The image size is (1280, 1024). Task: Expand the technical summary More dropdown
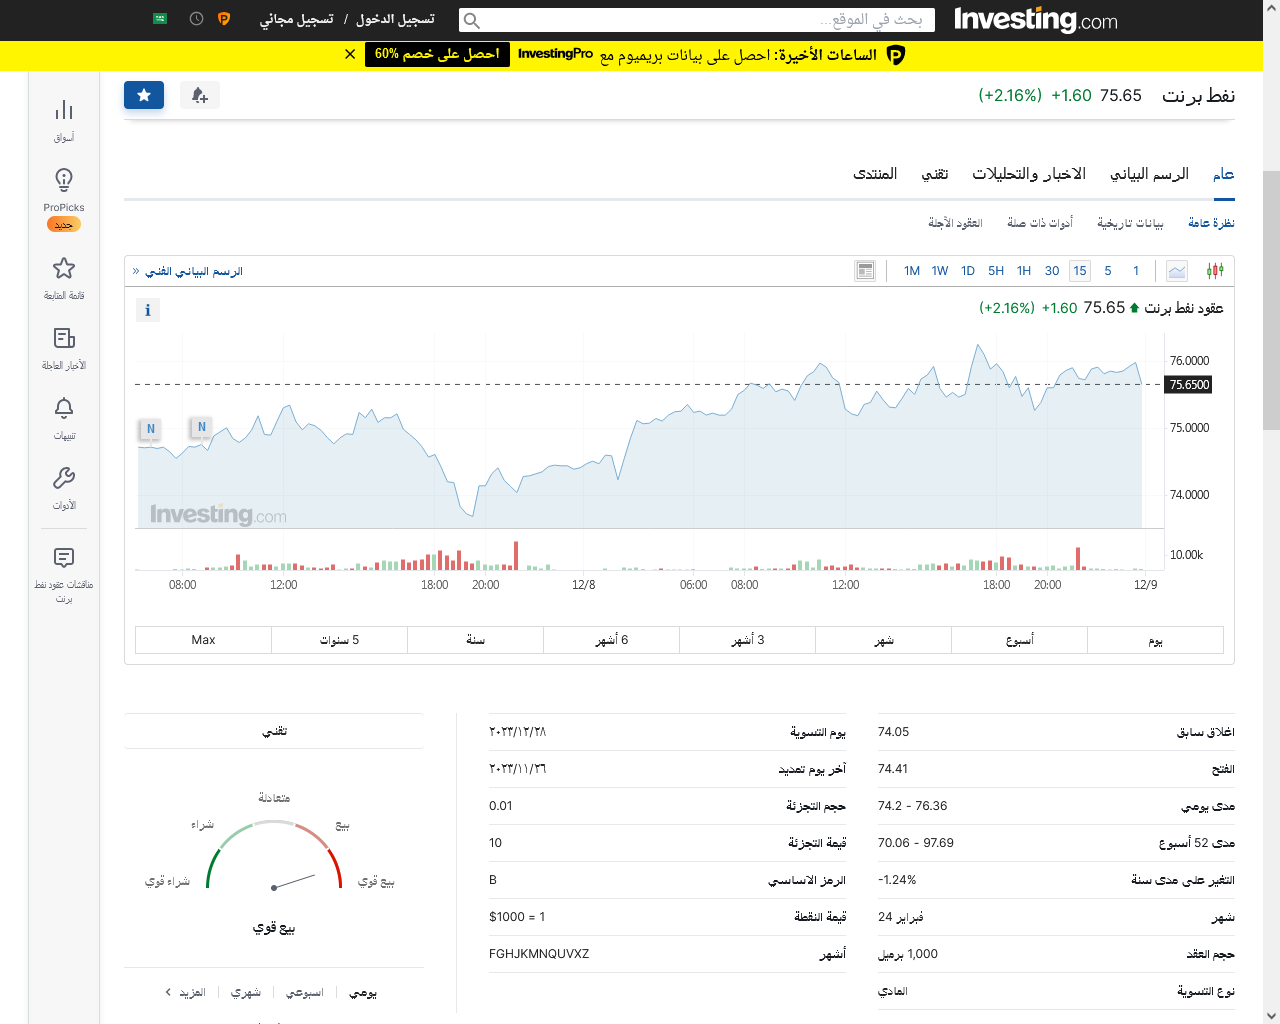coord(186,993)
